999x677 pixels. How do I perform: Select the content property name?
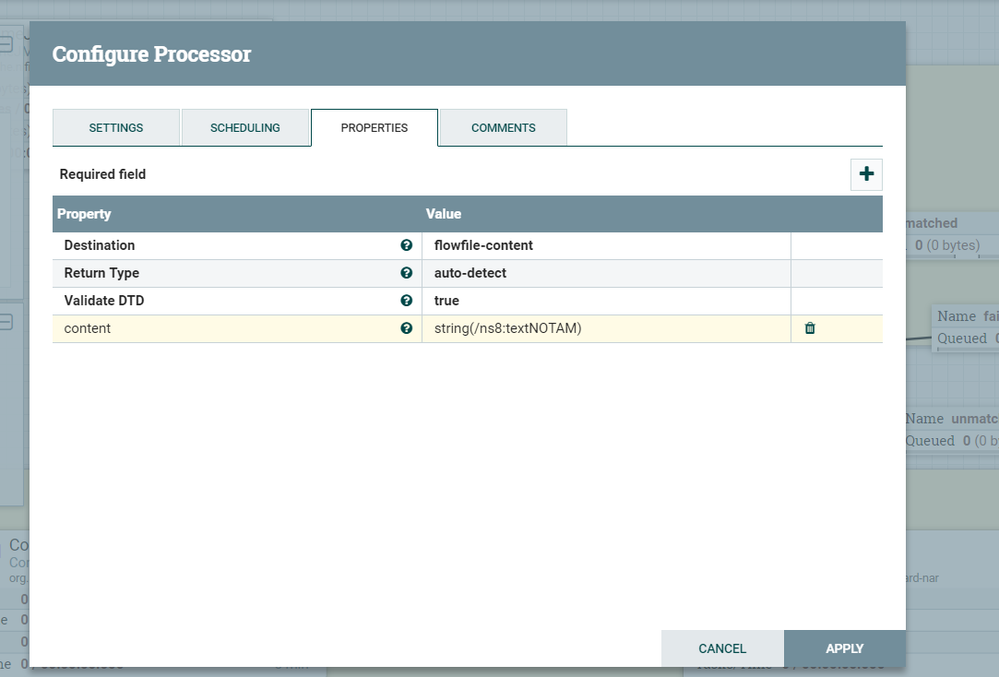pos(87,328)
